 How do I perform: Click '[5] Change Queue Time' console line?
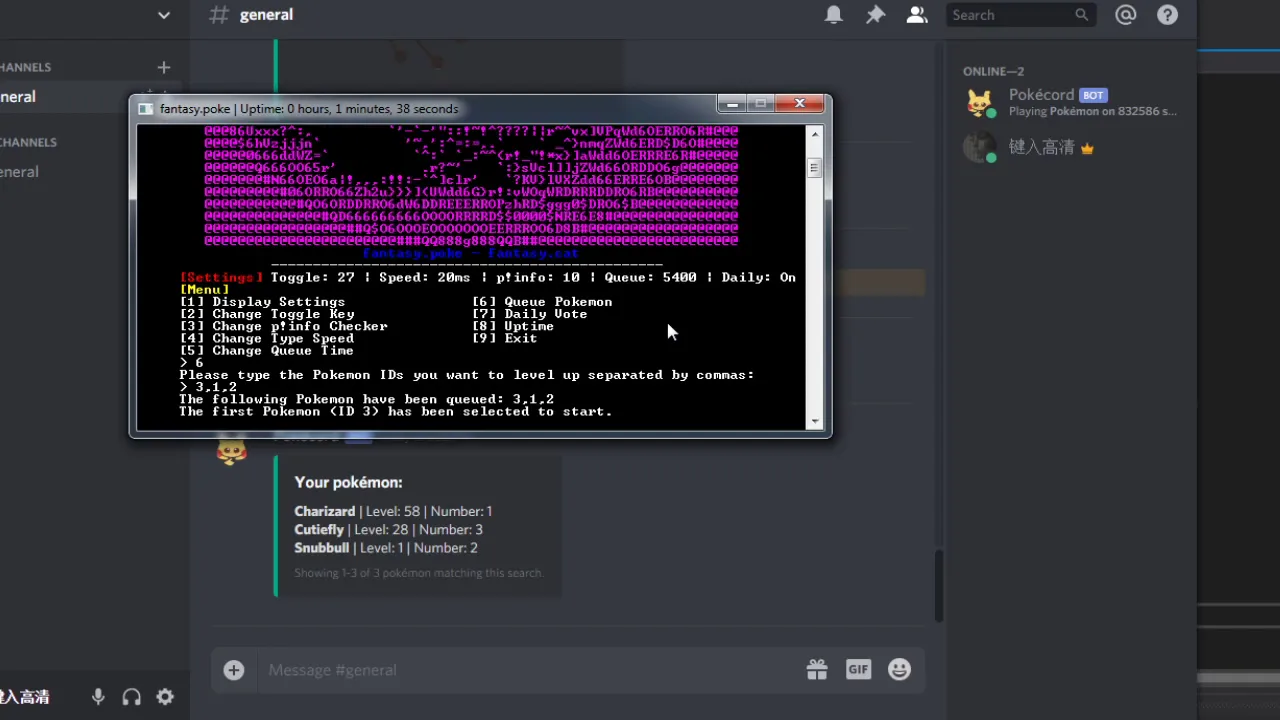(266, 351)
